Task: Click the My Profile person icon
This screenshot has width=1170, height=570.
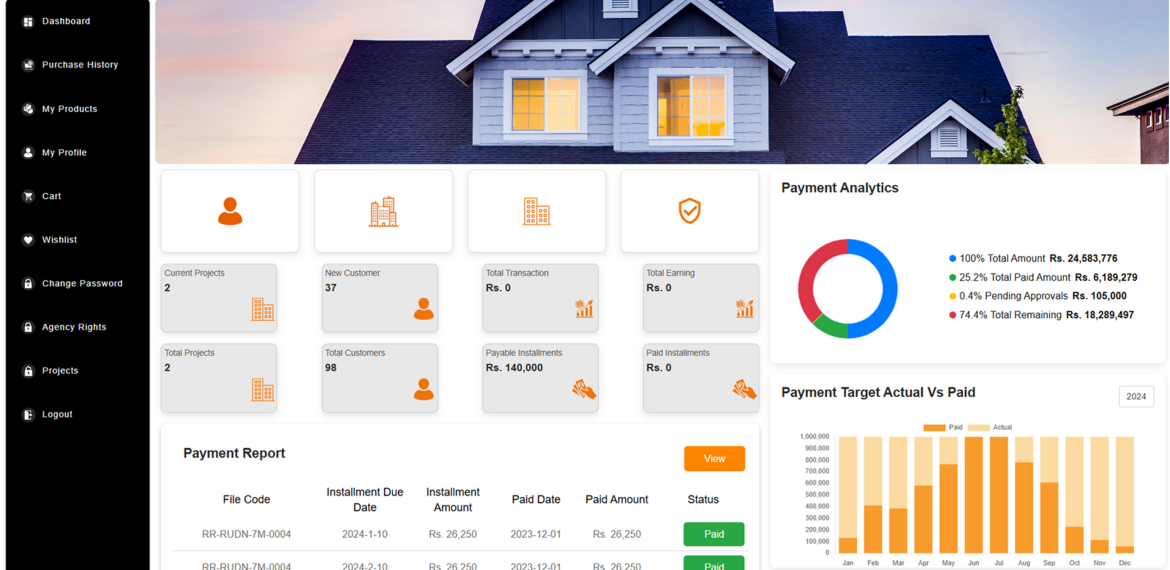Action: 28,153
